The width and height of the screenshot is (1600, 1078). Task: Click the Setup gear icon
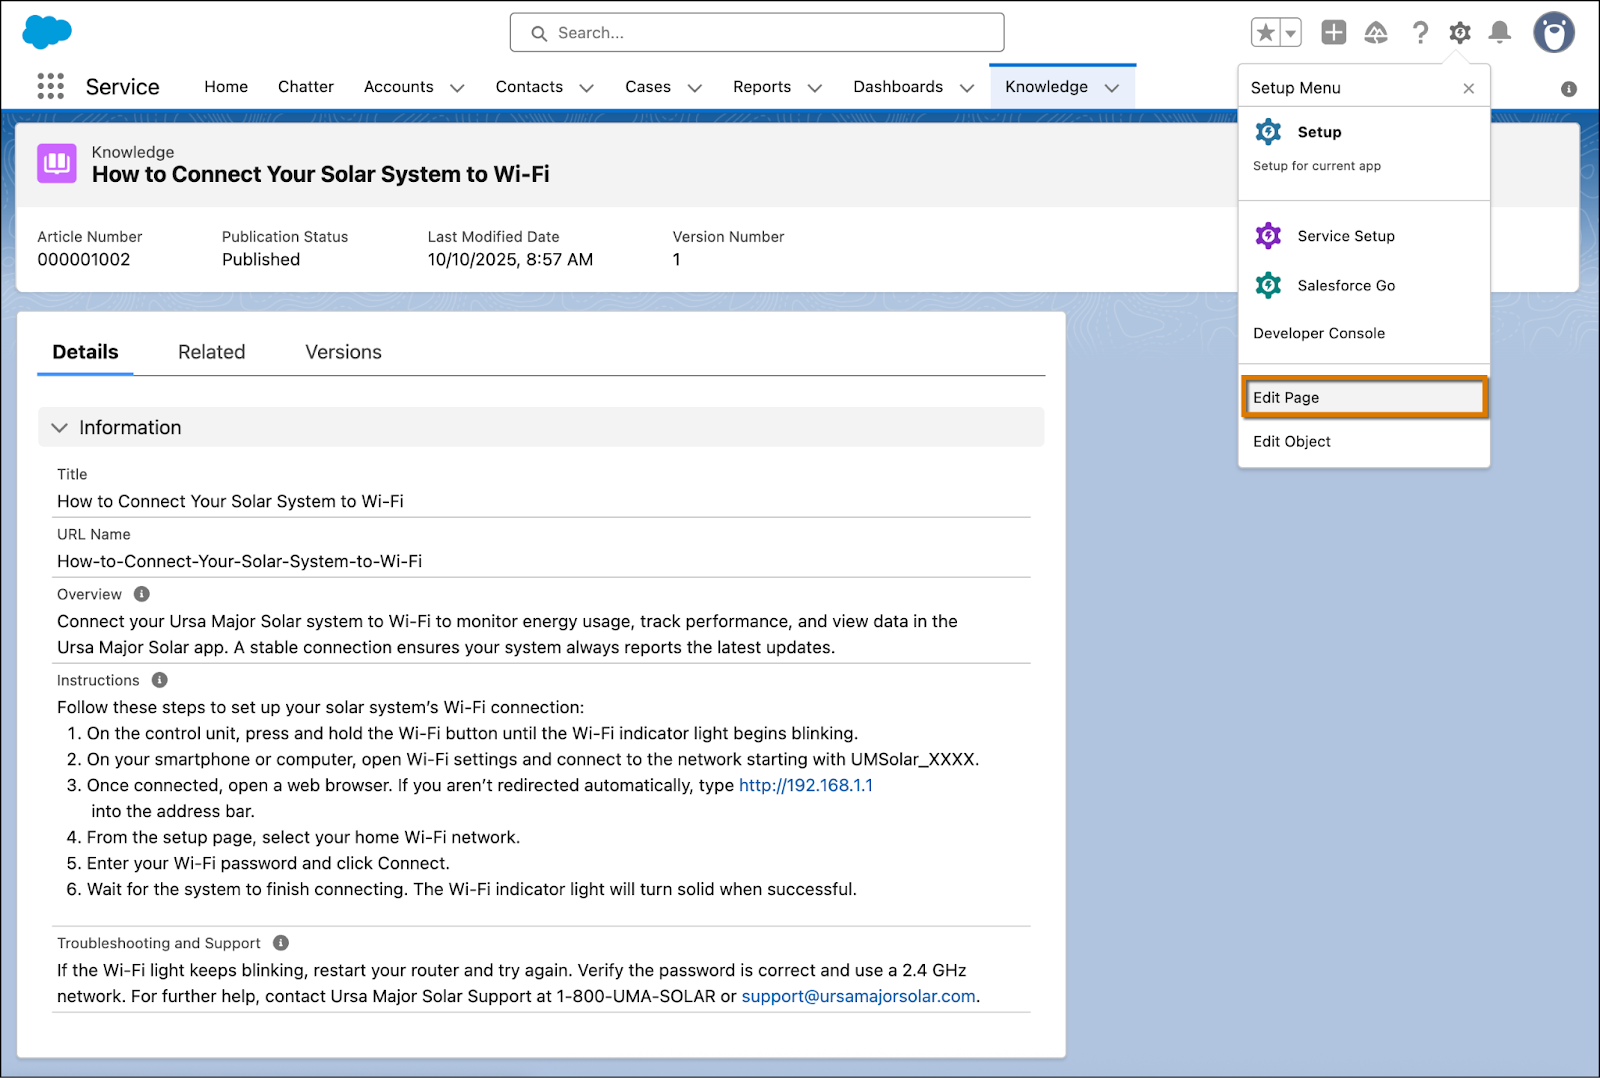[1460, 33]
